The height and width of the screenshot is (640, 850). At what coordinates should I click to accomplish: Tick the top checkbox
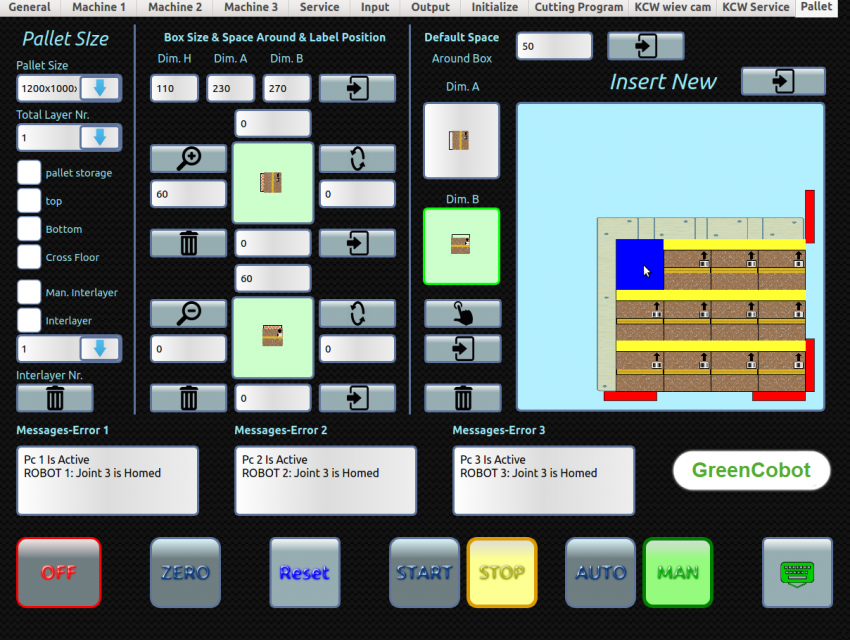(x=29, y=201)
